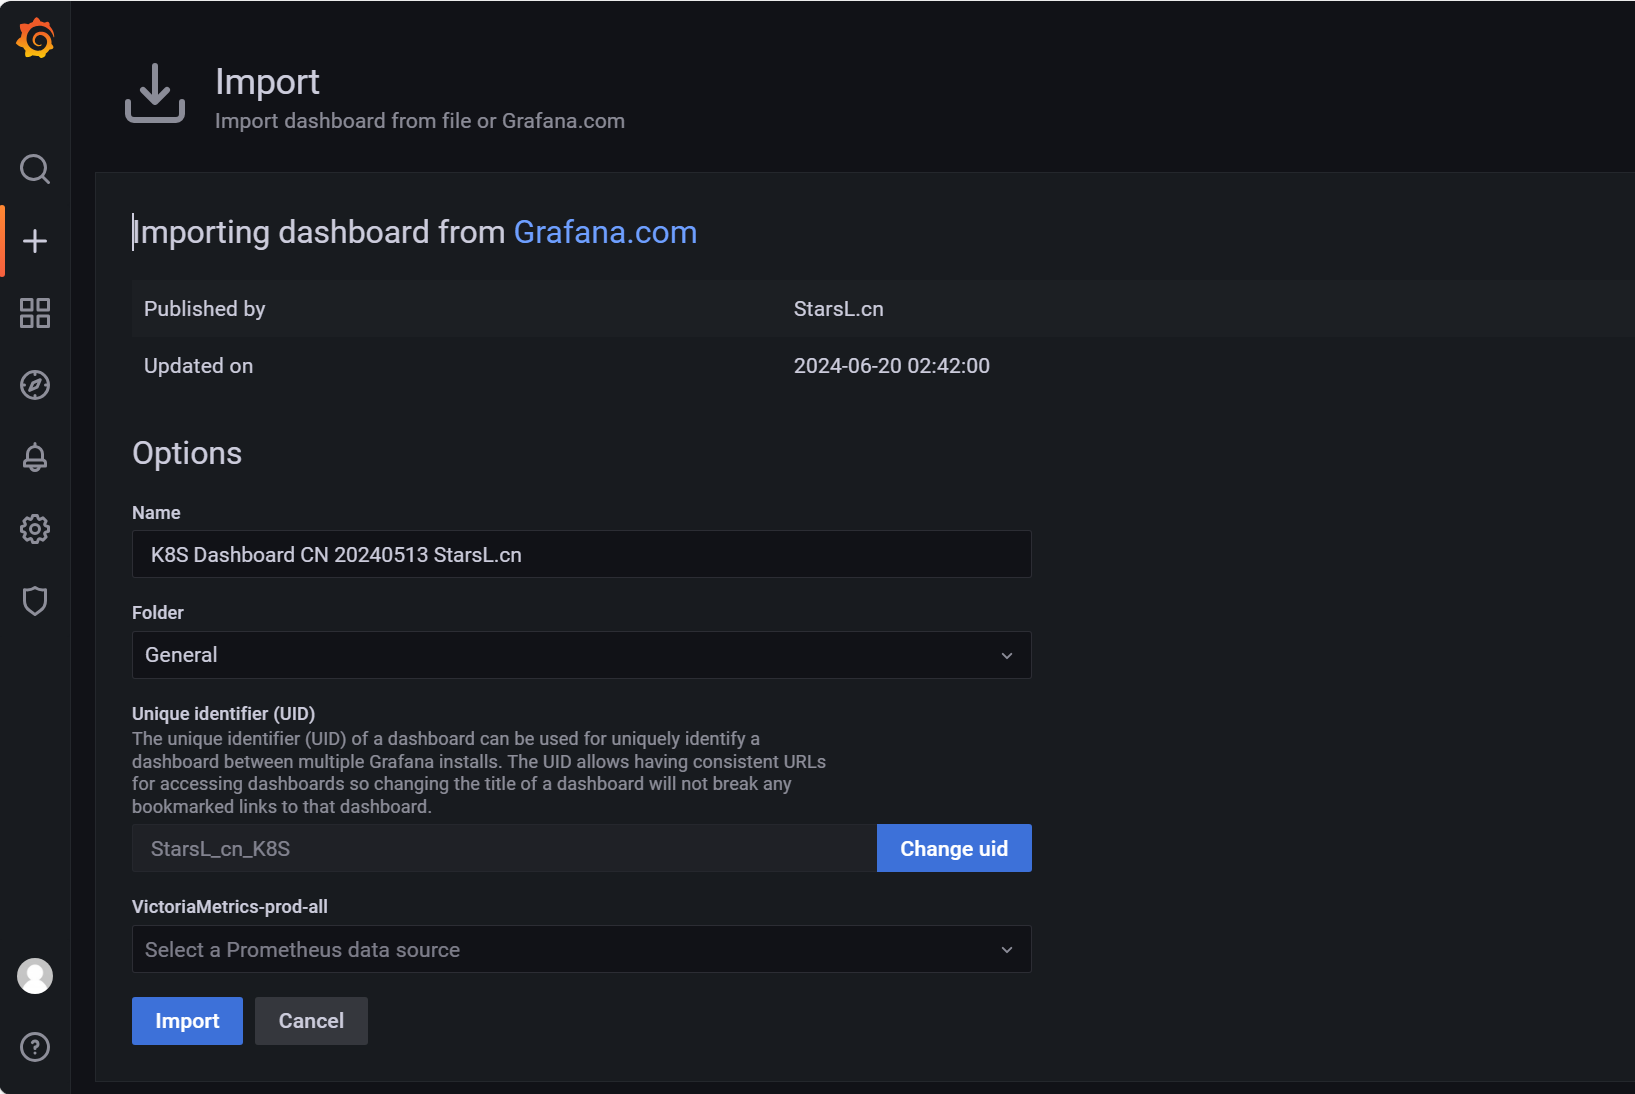
Task: Click the StarsL.cn publisher value
Action: [839, 309]
